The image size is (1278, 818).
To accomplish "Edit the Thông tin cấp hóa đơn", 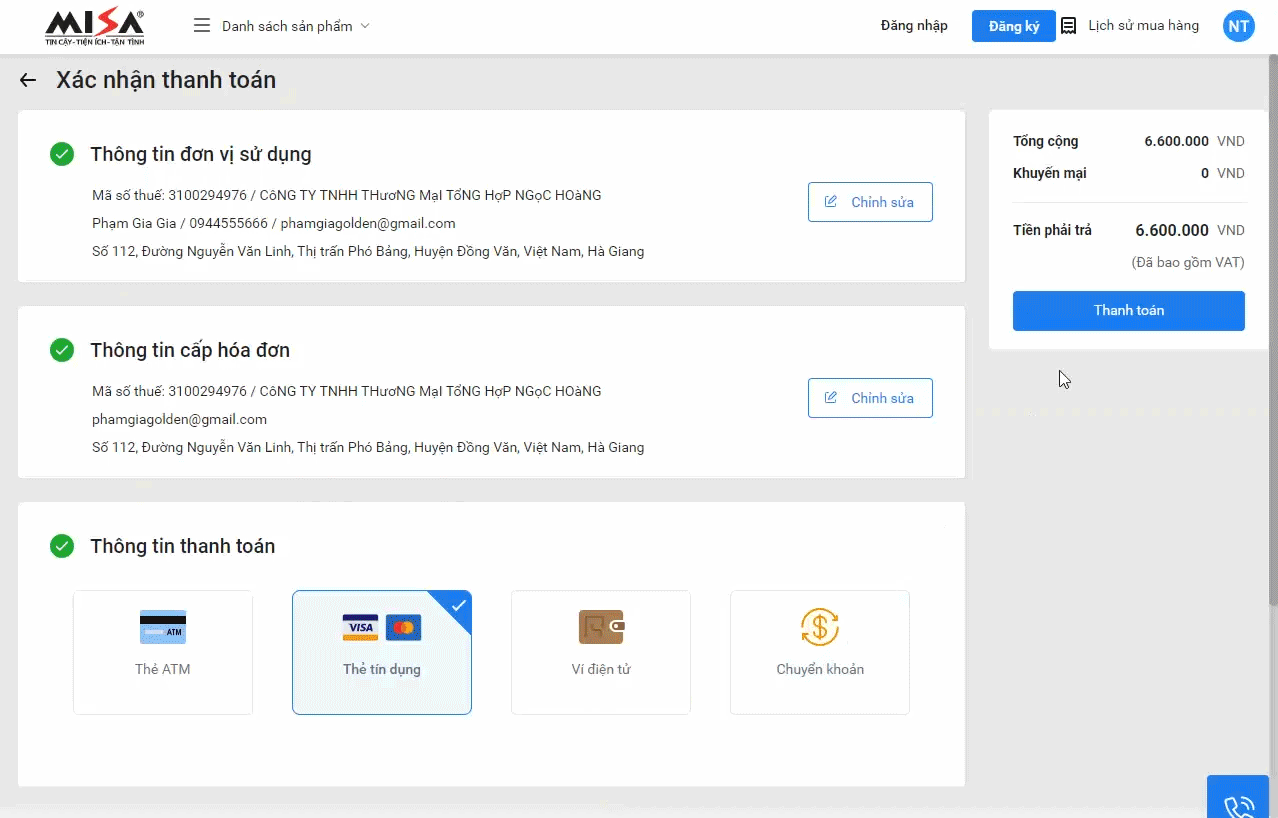I will tap(870, 398).
